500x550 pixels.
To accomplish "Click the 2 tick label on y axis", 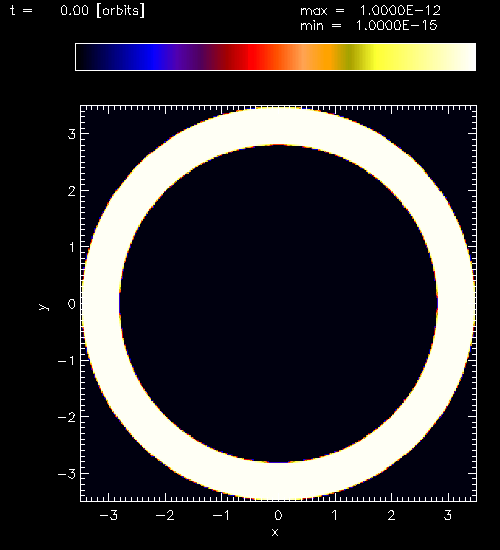I will 72,191.
